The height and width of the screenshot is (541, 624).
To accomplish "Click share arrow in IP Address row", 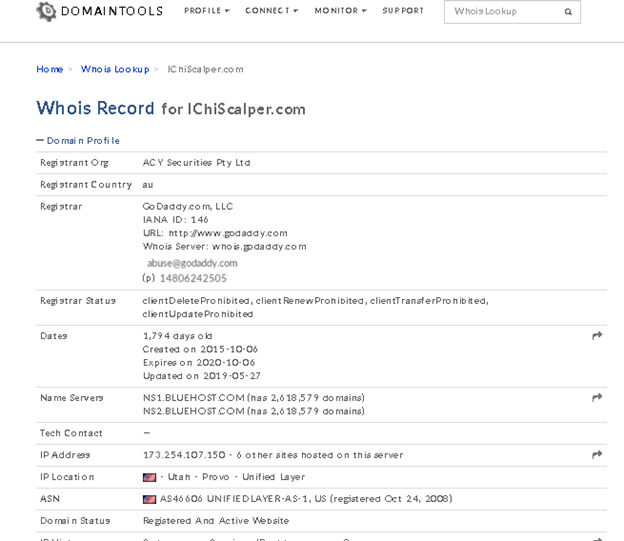I will click(x=597, y=454).
